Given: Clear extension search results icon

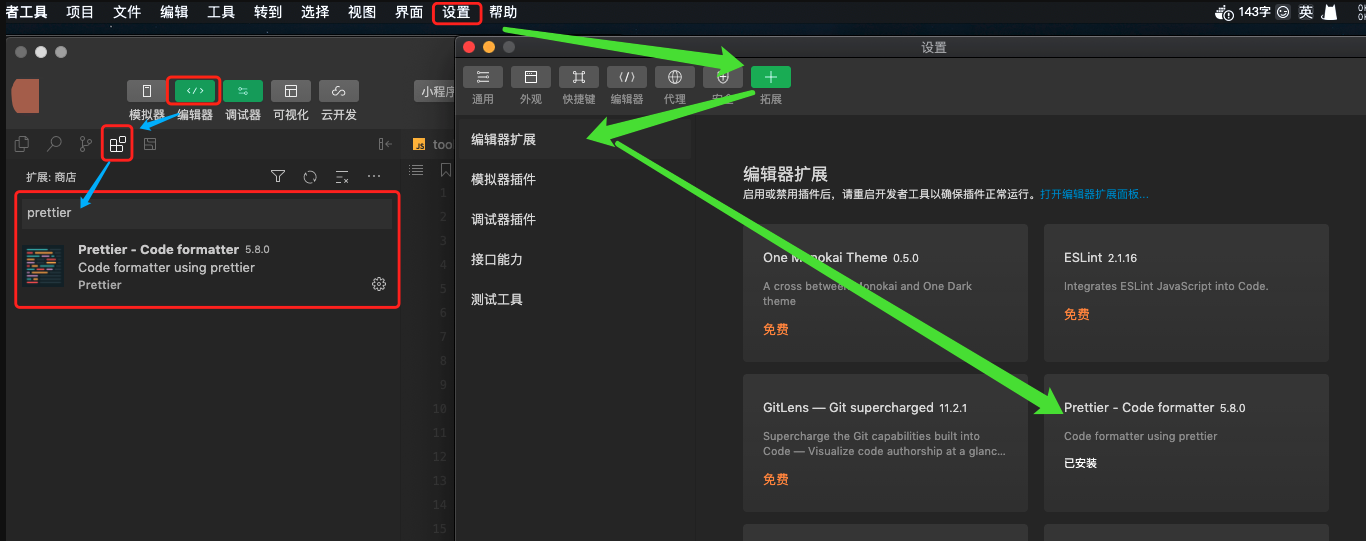Looking at the screenshot, I should 342,176.
